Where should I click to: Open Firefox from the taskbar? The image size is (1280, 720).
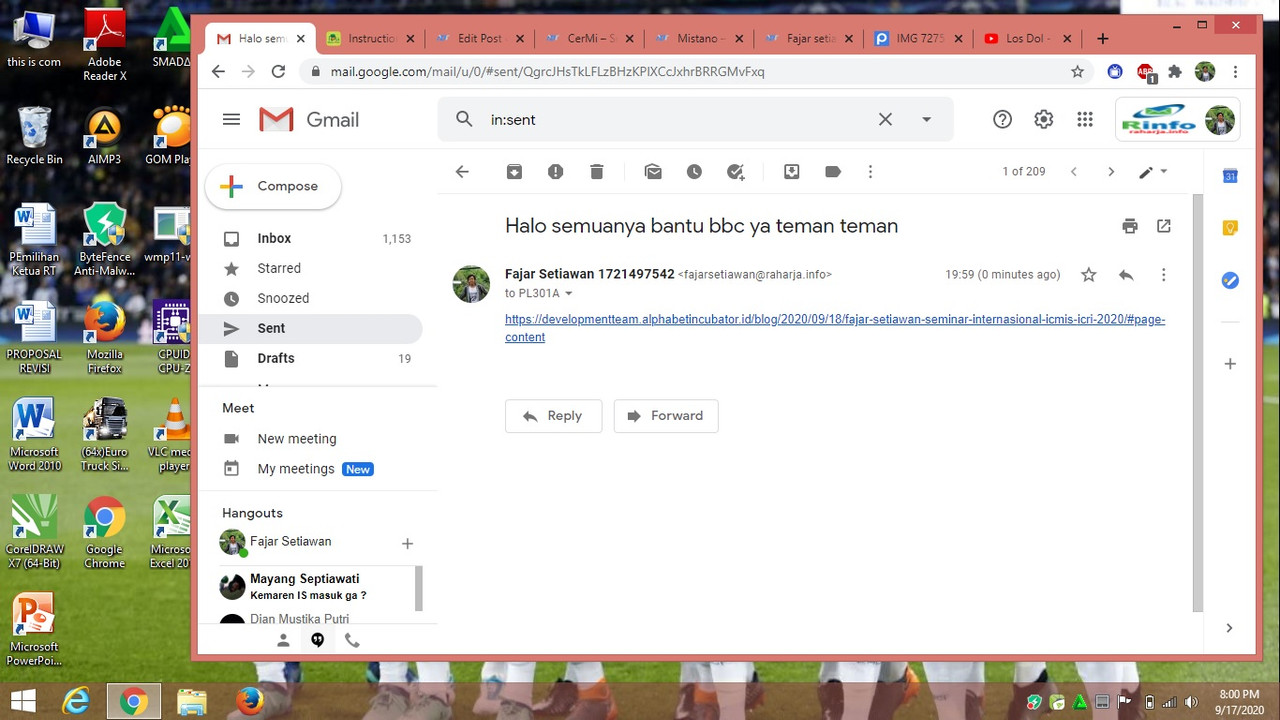click(250, 701)
